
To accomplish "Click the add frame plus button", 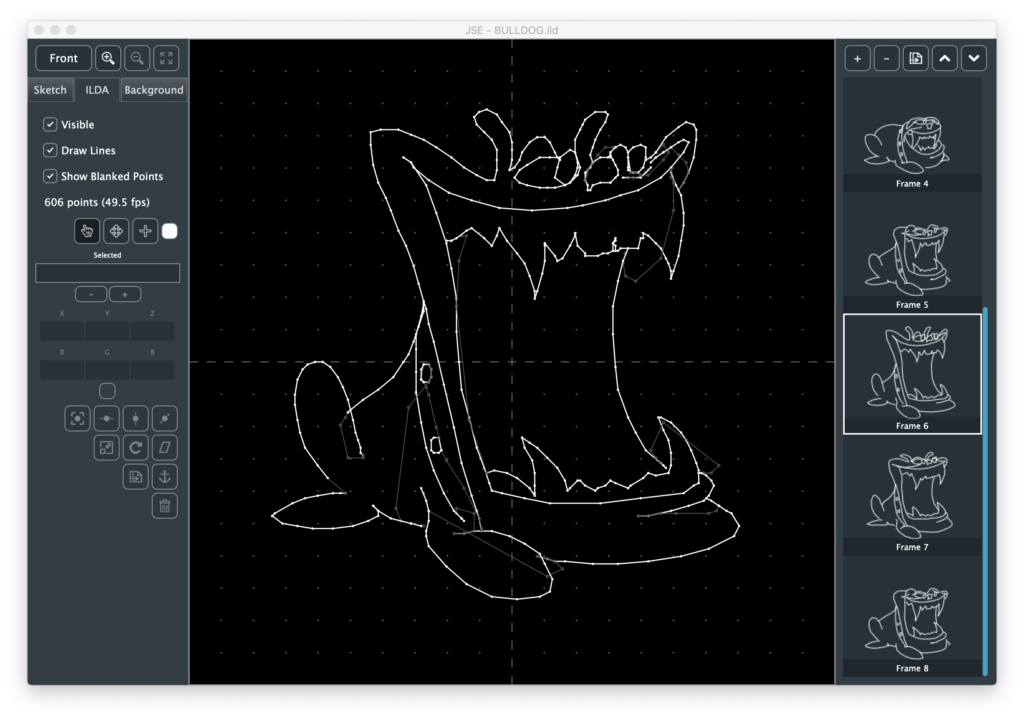I will pyautogui.click(x=857, y=59).
